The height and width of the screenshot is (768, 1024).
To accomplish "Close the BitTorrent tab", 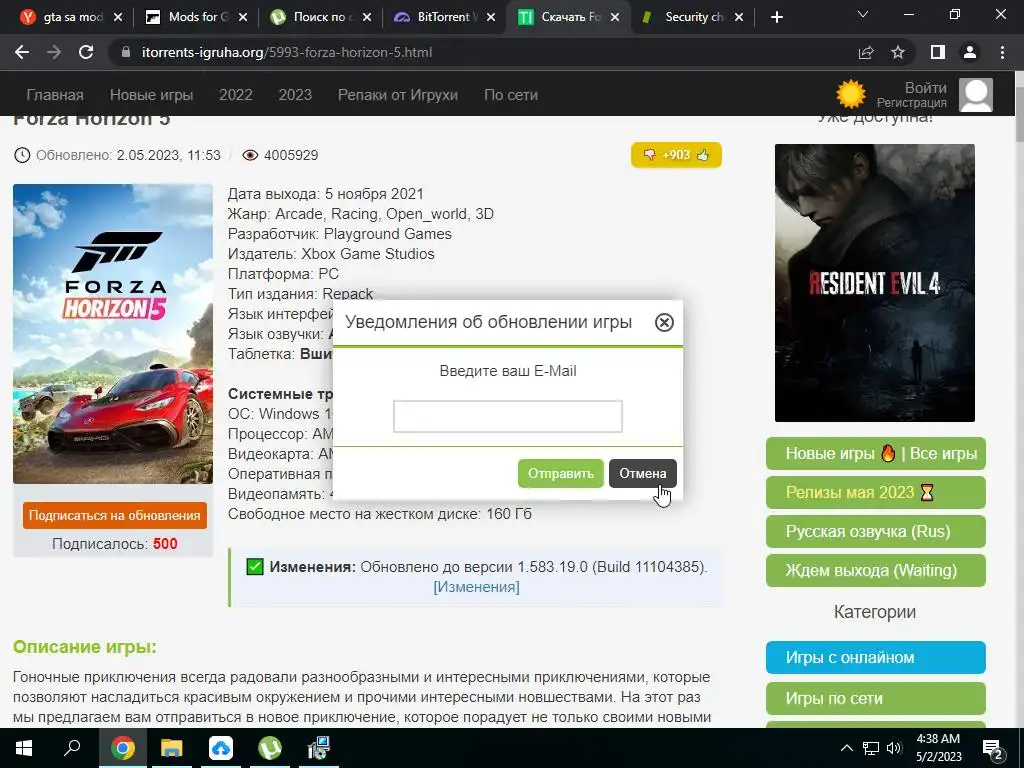I will tap(491, 18).
